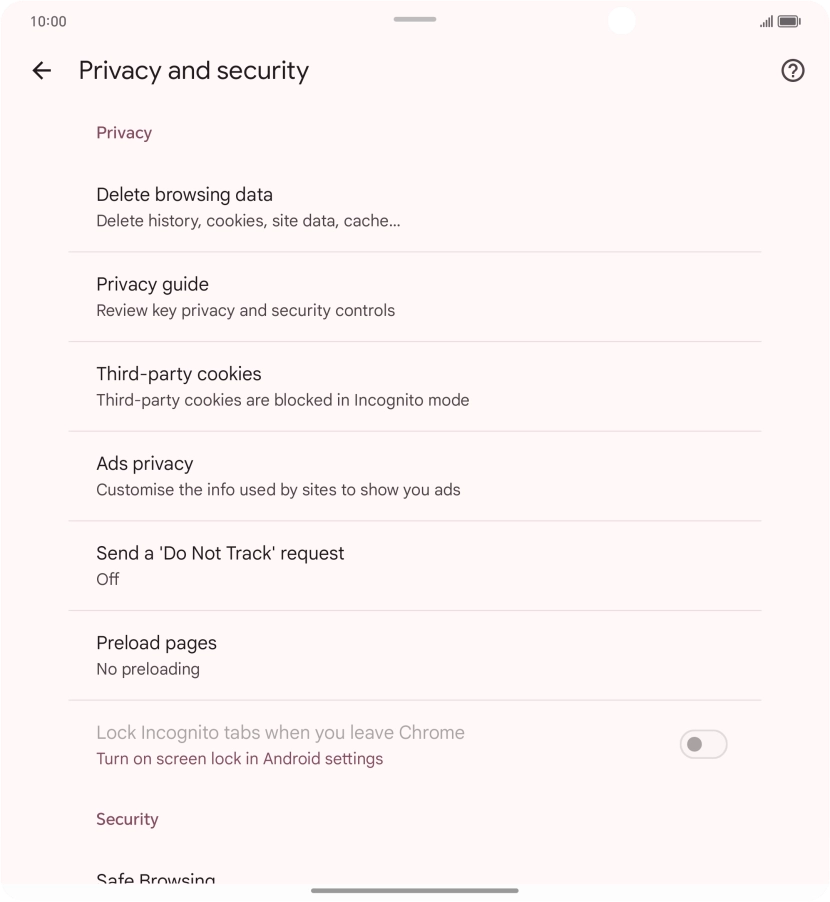Select the Security section header
Screen dimensions: 830x902
[127, 819]
